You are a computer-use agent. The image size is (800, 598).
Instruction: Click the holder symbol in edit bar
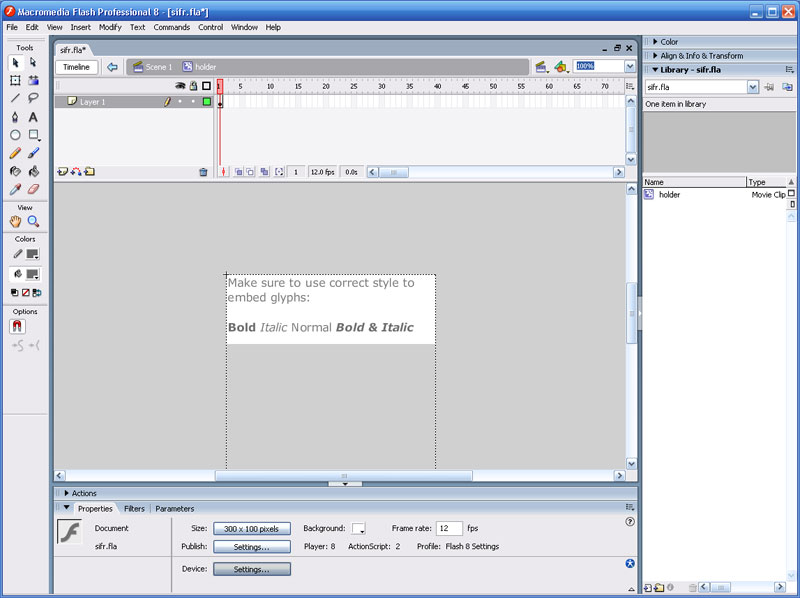point(199,67)
